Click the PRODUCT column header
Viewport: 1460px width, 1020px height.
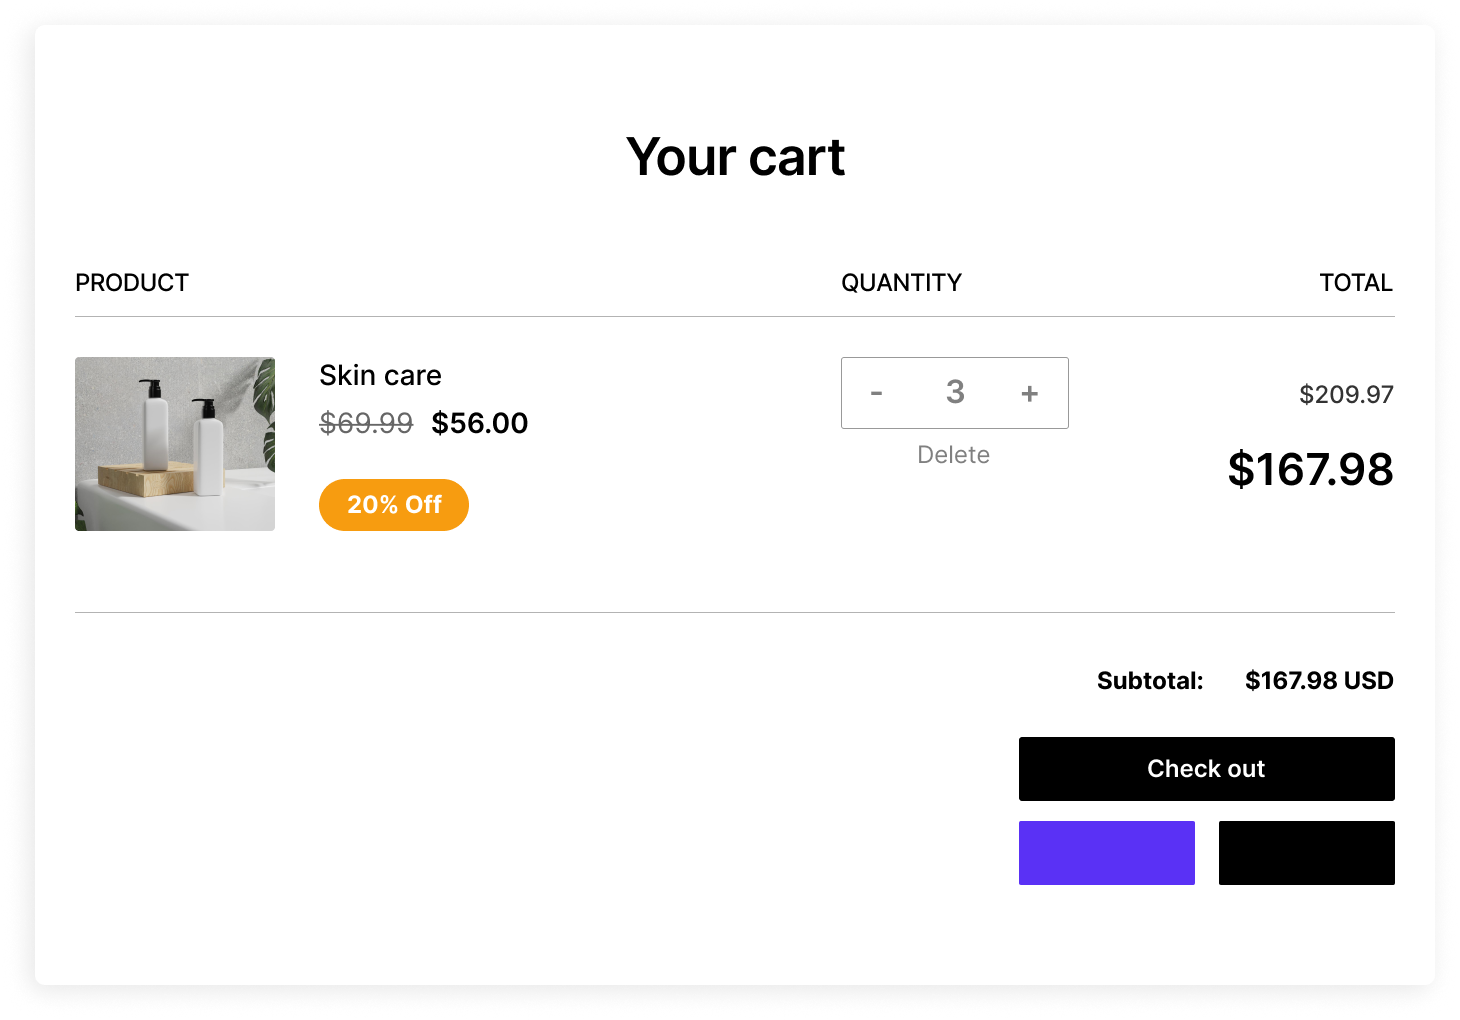tap(132, 283)
